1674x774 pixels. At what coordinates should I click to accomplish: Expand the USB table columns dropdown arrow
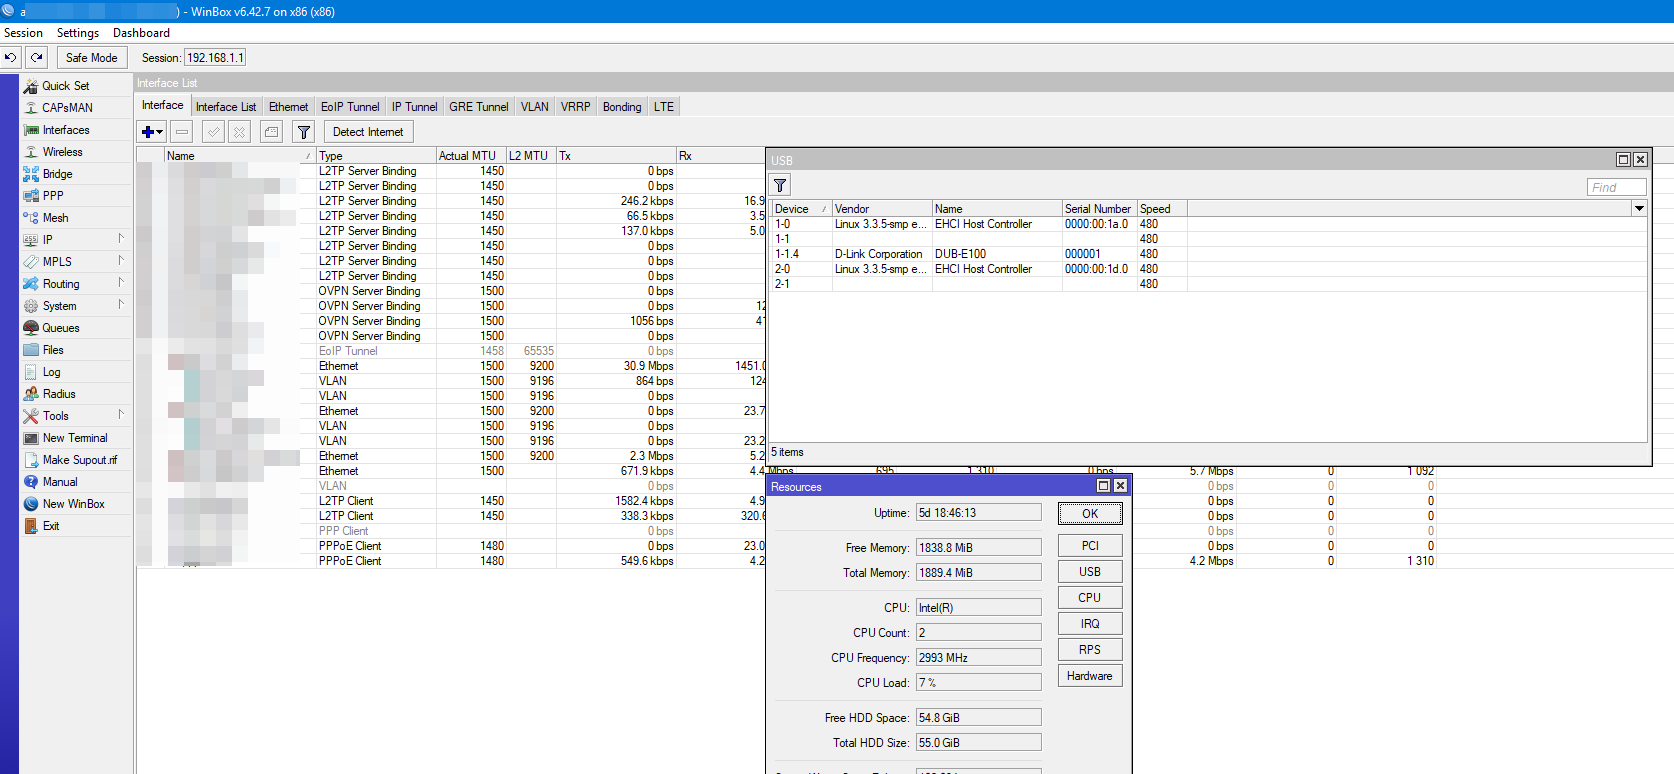(x=1639, y=209)
